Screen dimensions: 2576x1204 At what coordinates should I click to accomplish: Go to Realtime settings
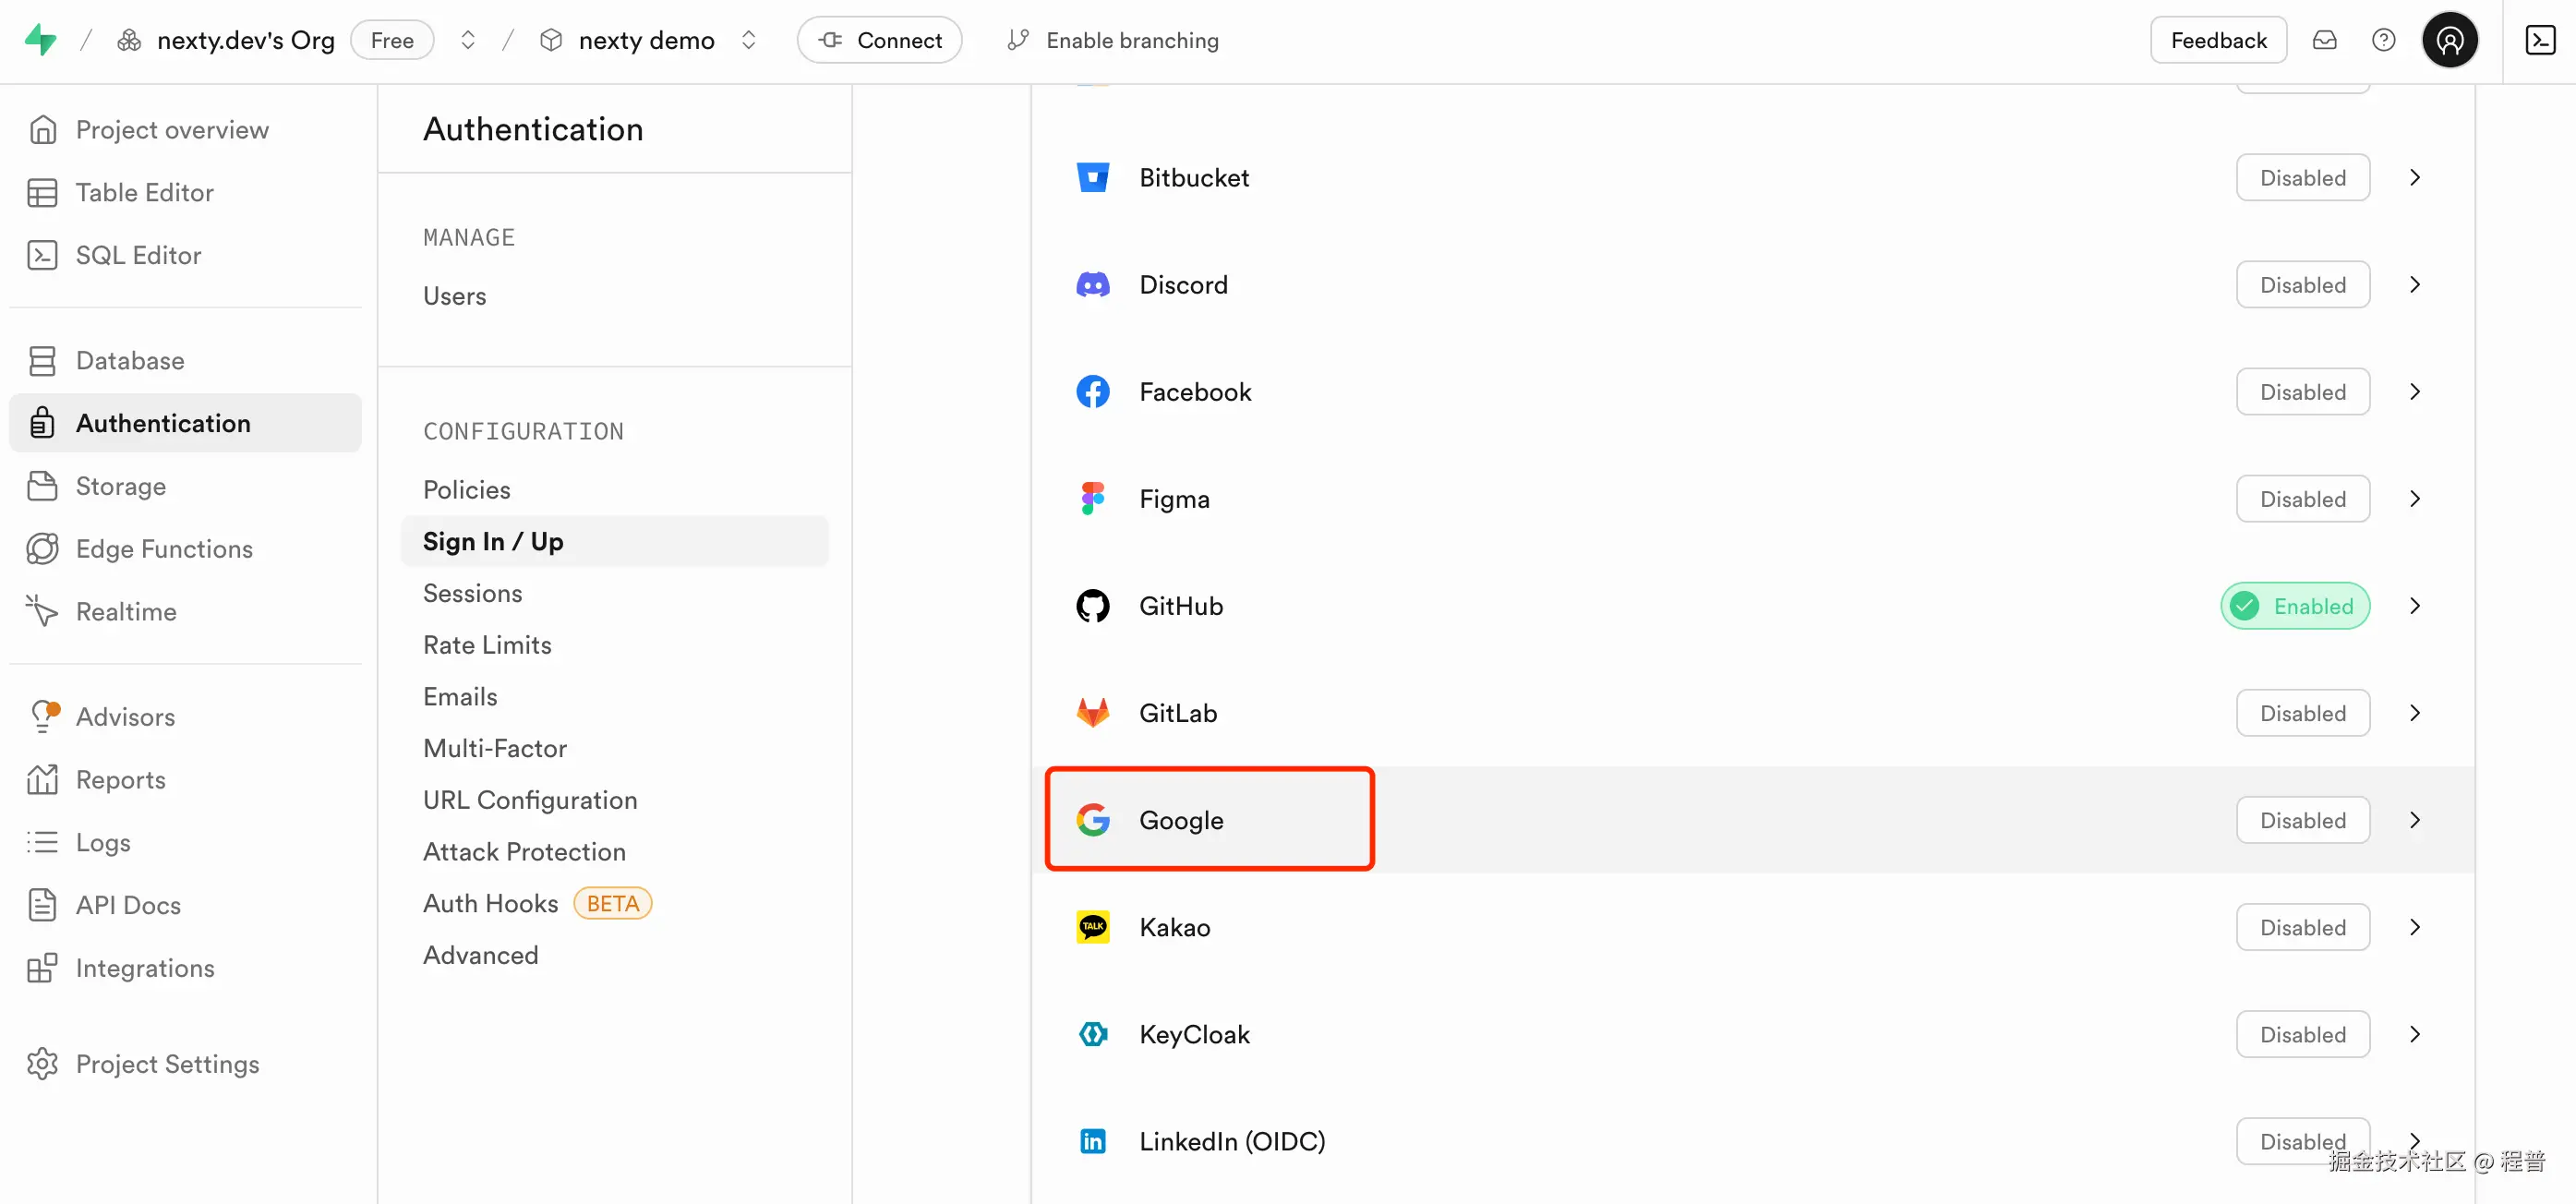[126, 611]
